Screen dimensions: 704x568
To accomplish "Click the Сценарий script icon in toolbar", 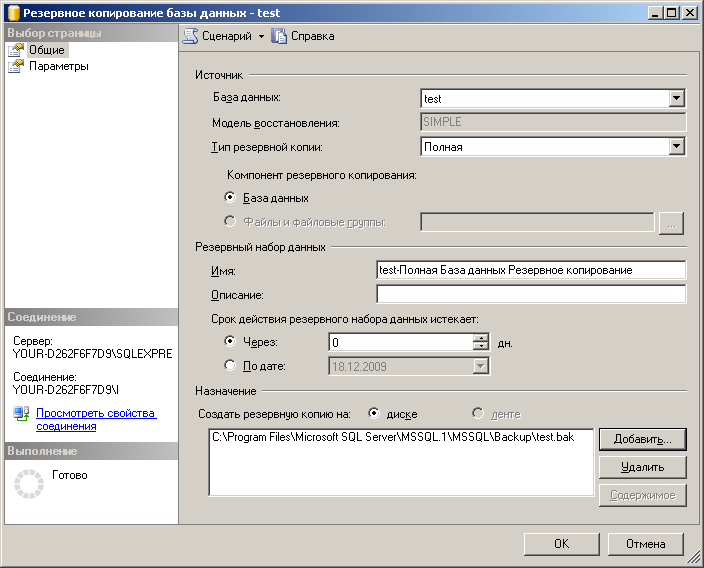I will [x=190, y=36].
